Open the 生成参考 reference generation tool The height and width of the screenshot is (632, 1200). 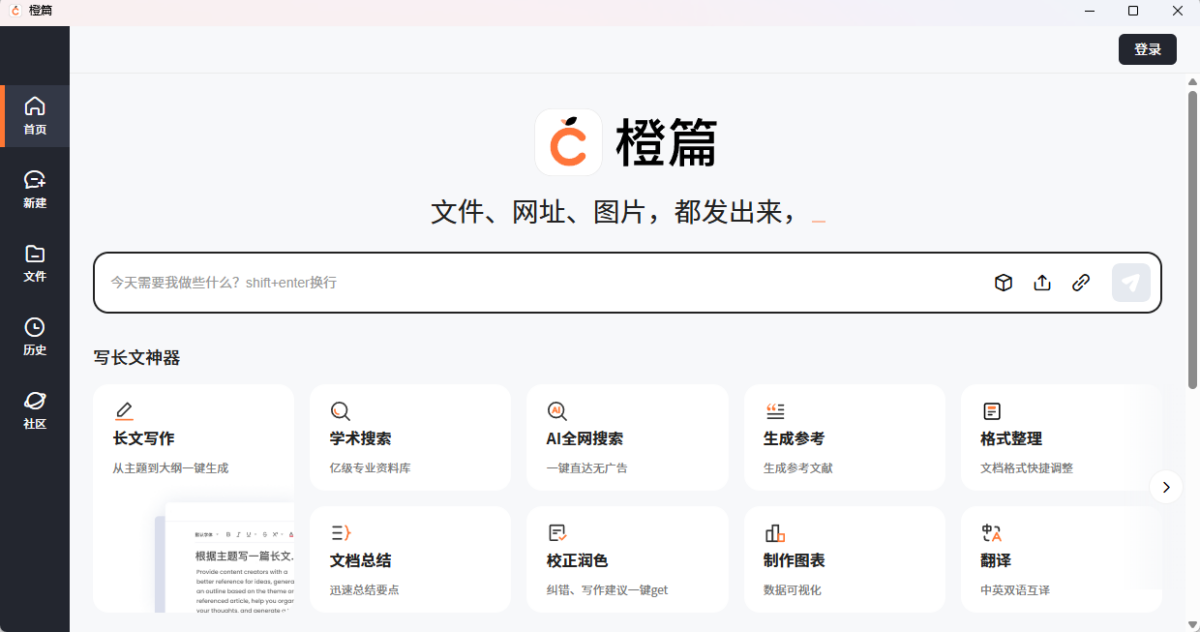[x=844, y=437]
